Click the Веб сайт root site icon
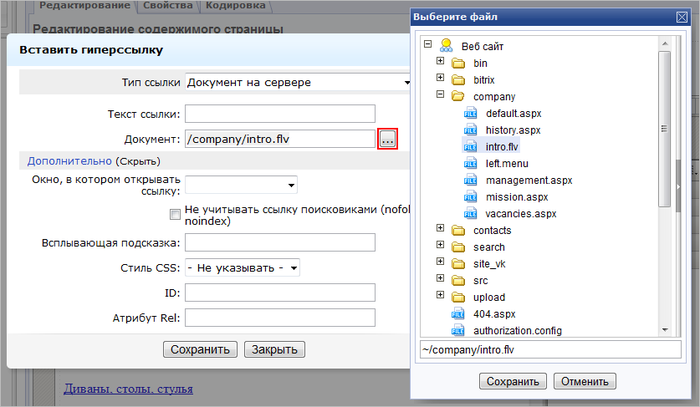Viewport: 700px width, 407px height. 446,46
